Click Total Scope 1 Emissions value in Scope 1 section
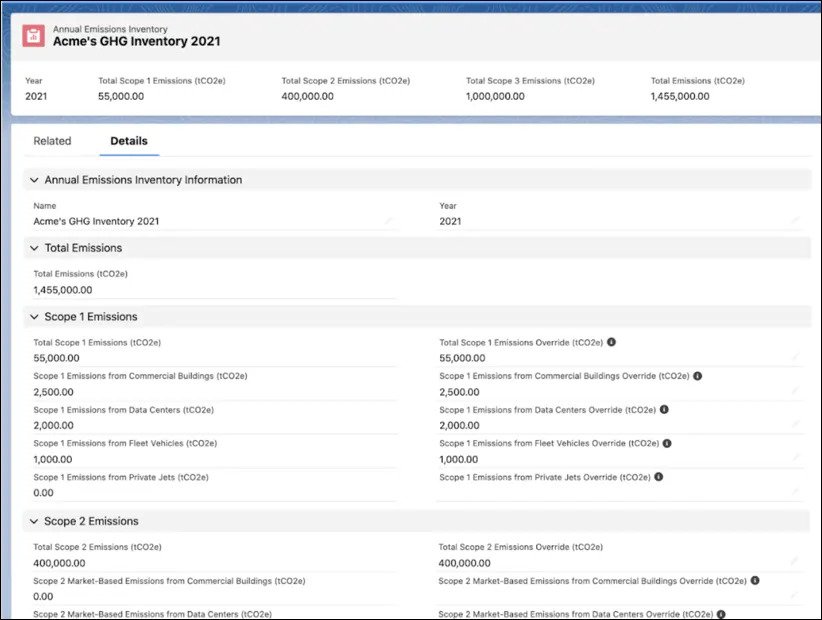The image size is (822, 620). (57, 358)
